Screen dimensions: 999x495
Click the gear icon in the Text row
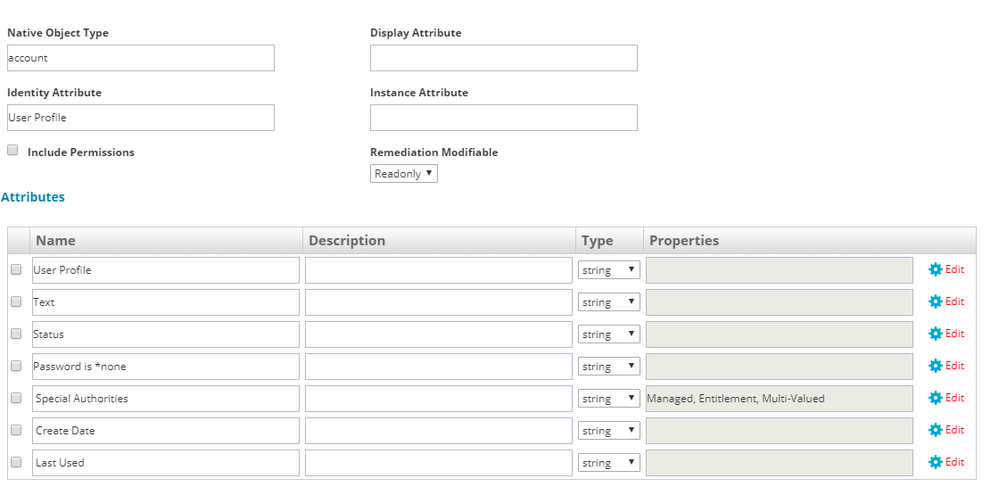click(935, 302)
